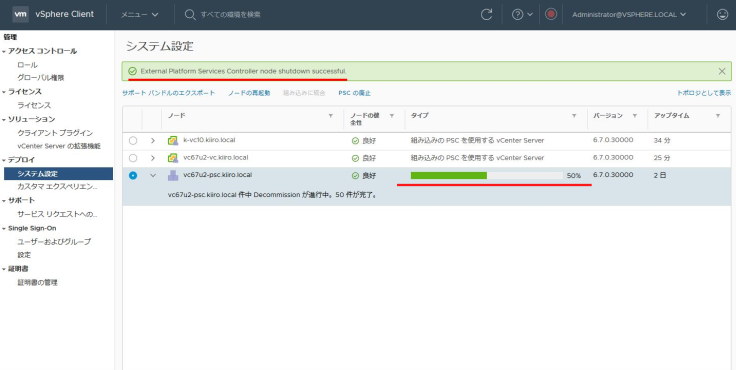Click トポロジとして表示 link

[x=704, y=93]
